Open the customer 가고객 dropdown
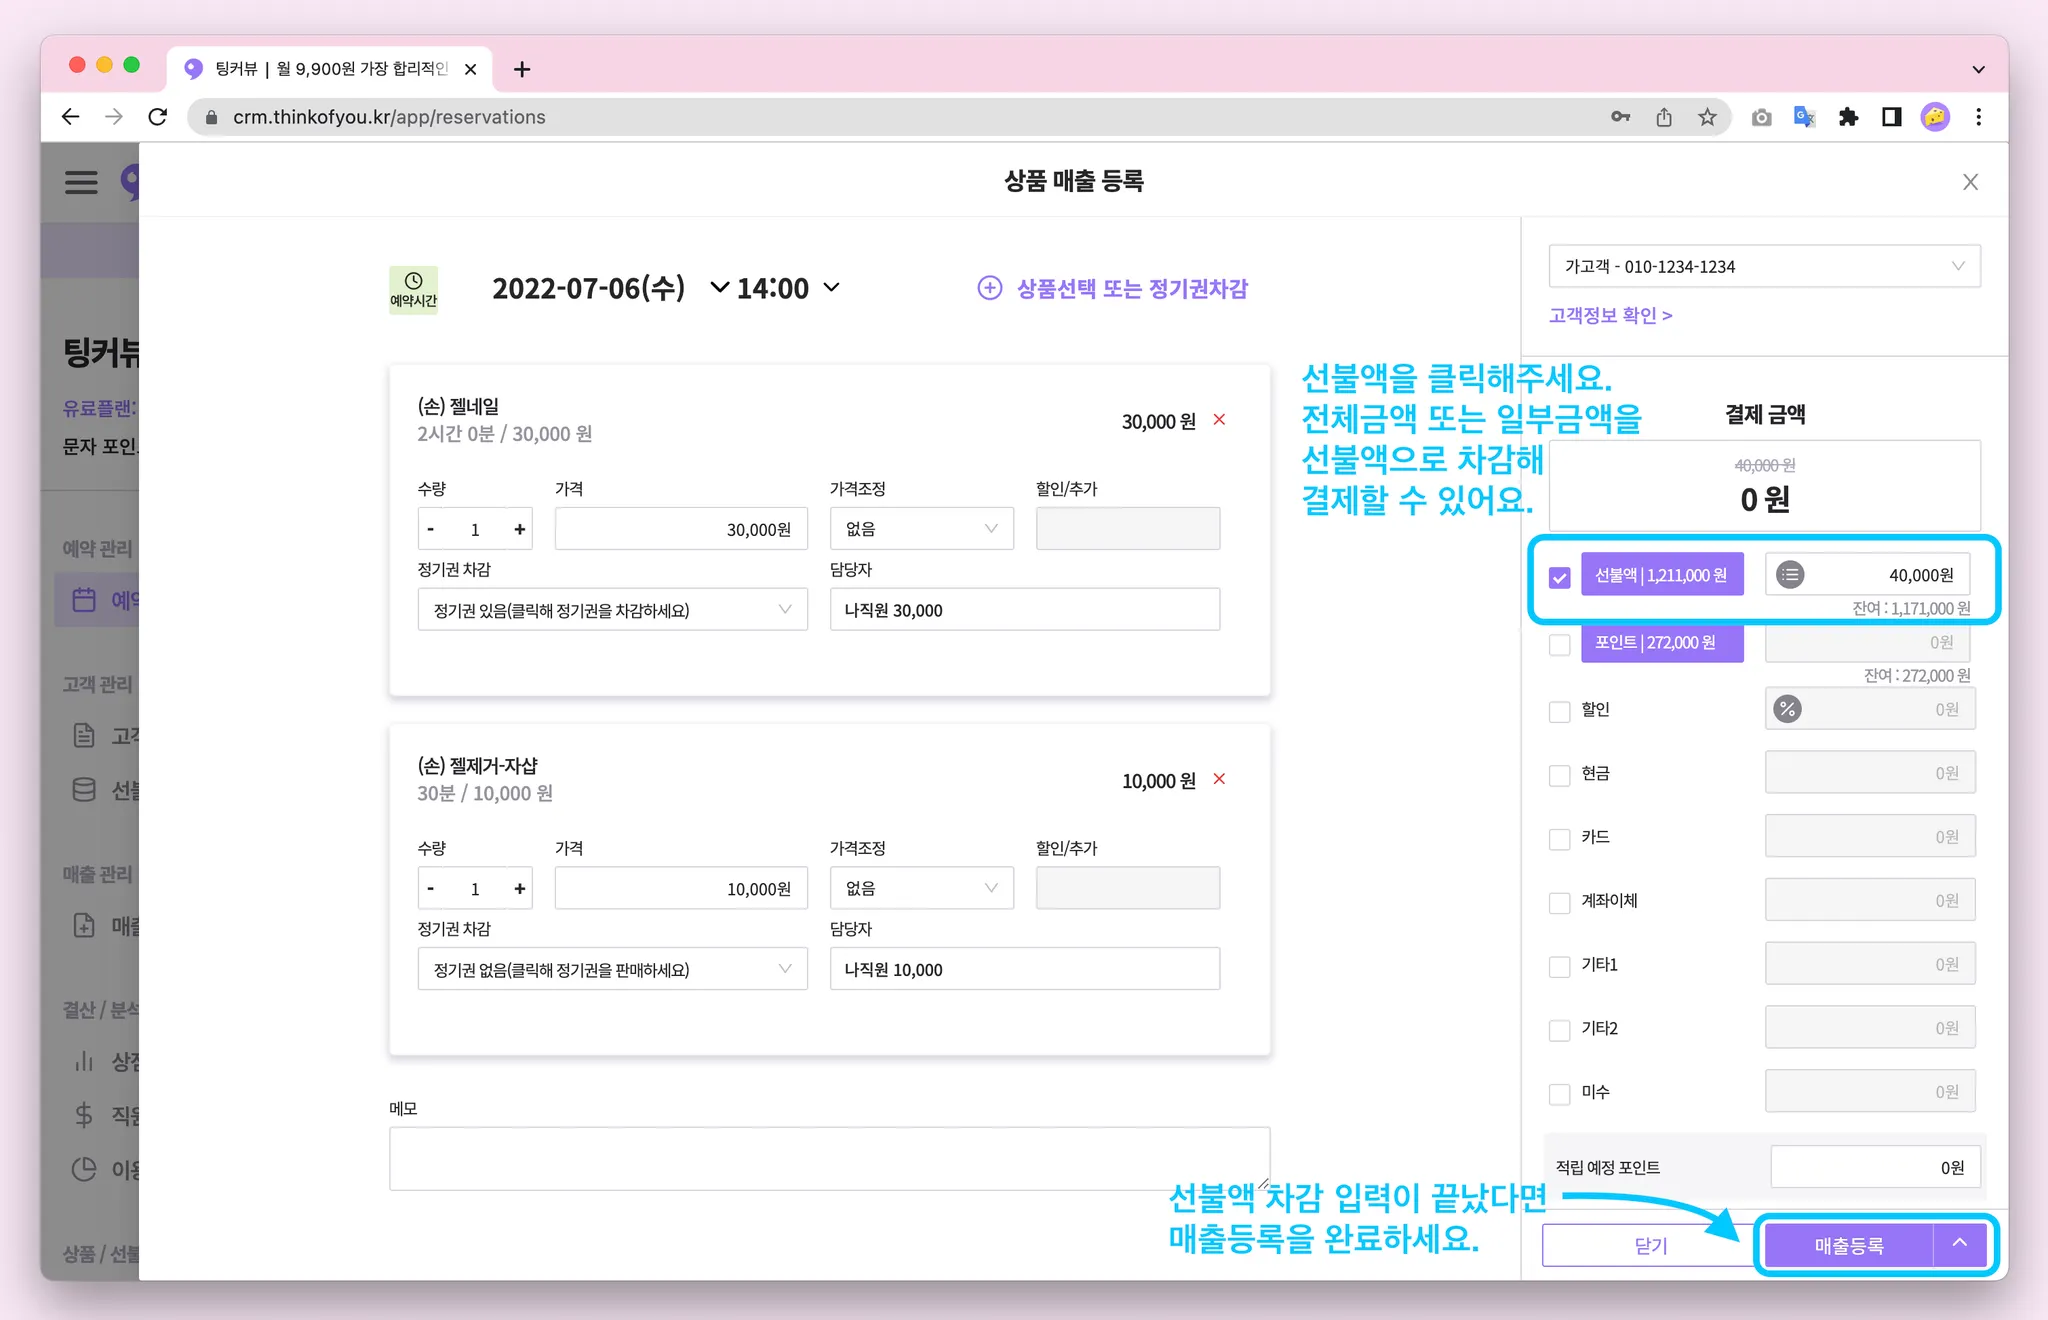2048x1320 pixels. click(1764, 266)
